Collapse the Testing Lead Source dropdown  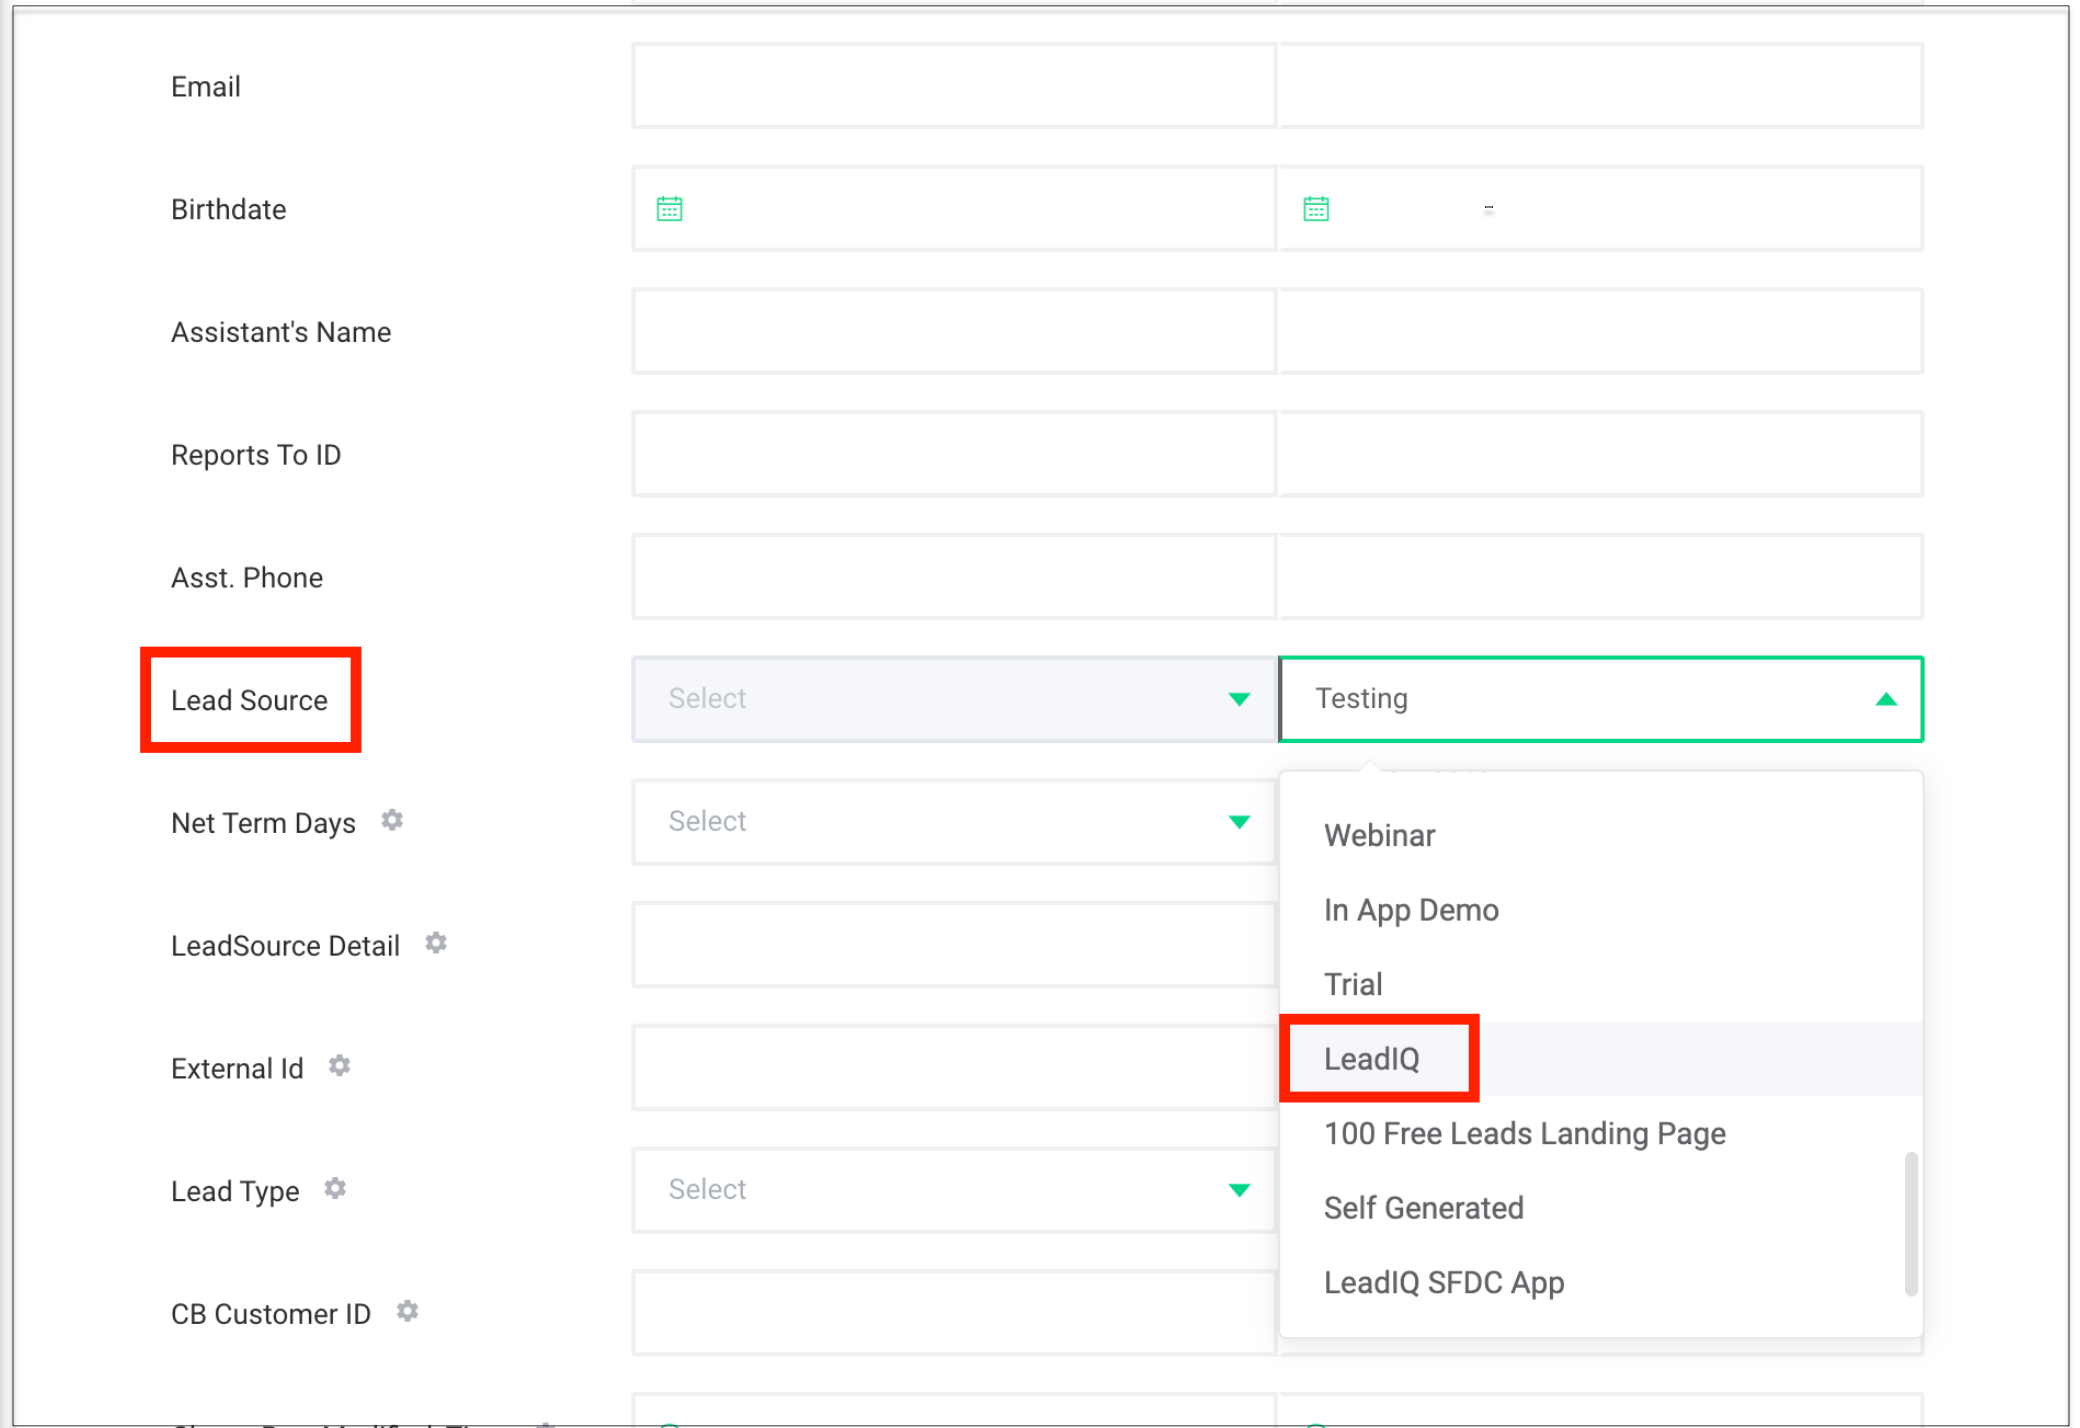click(1885, 699)
